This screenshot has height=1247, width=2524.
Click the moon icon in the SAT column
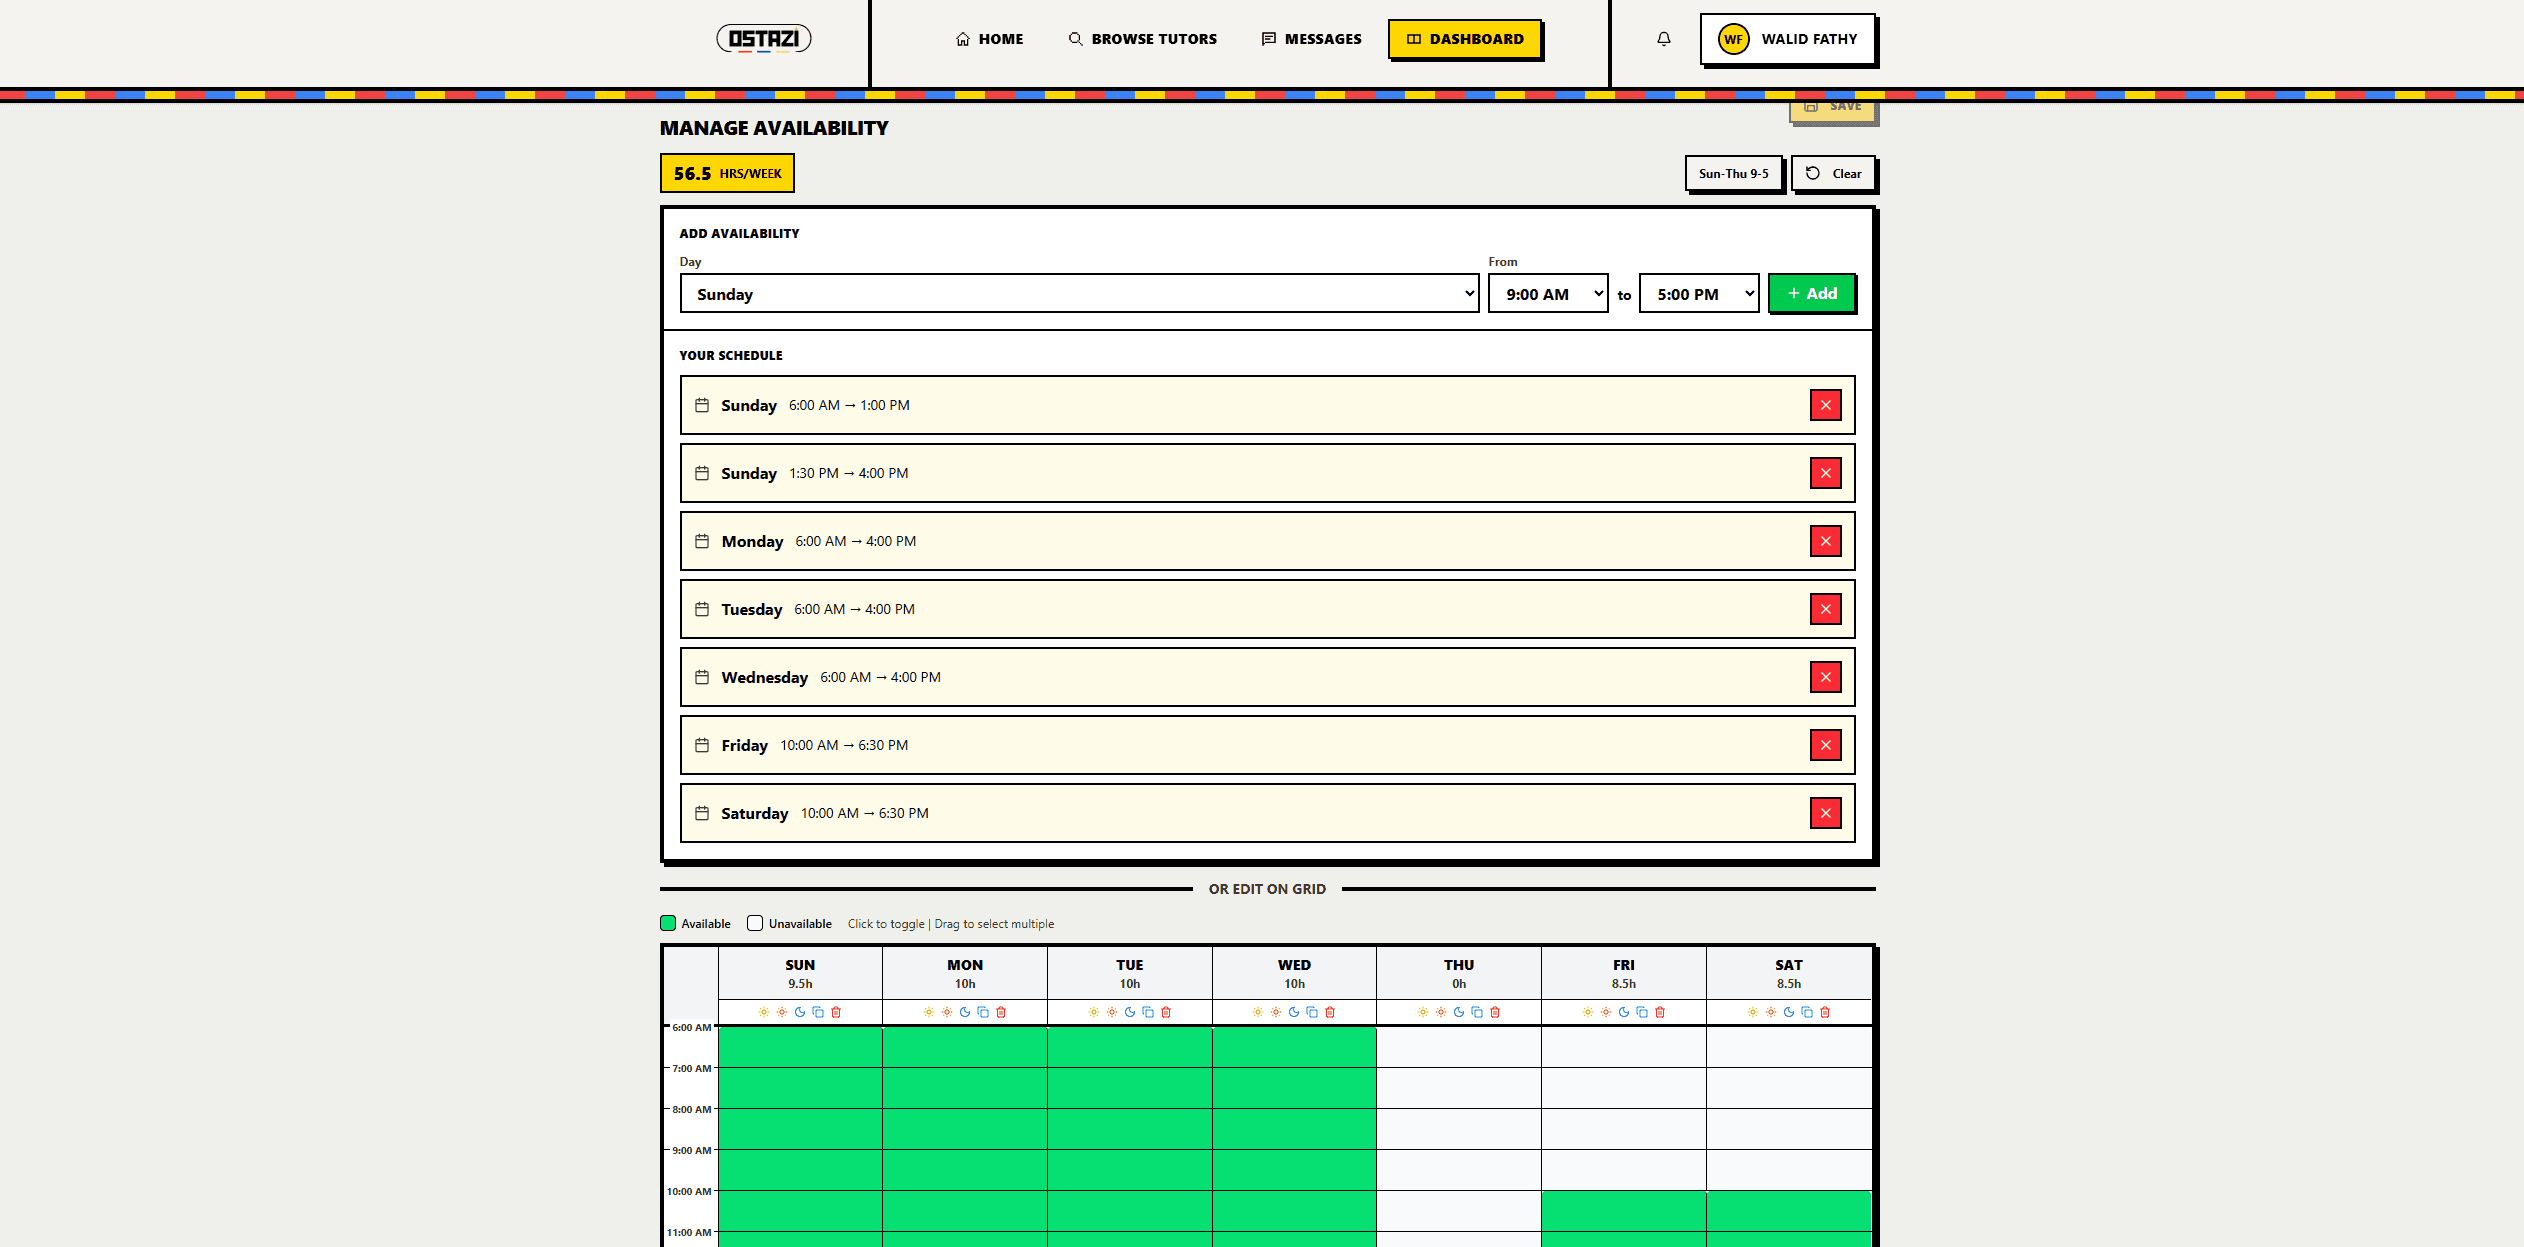pos(1788,1012)
